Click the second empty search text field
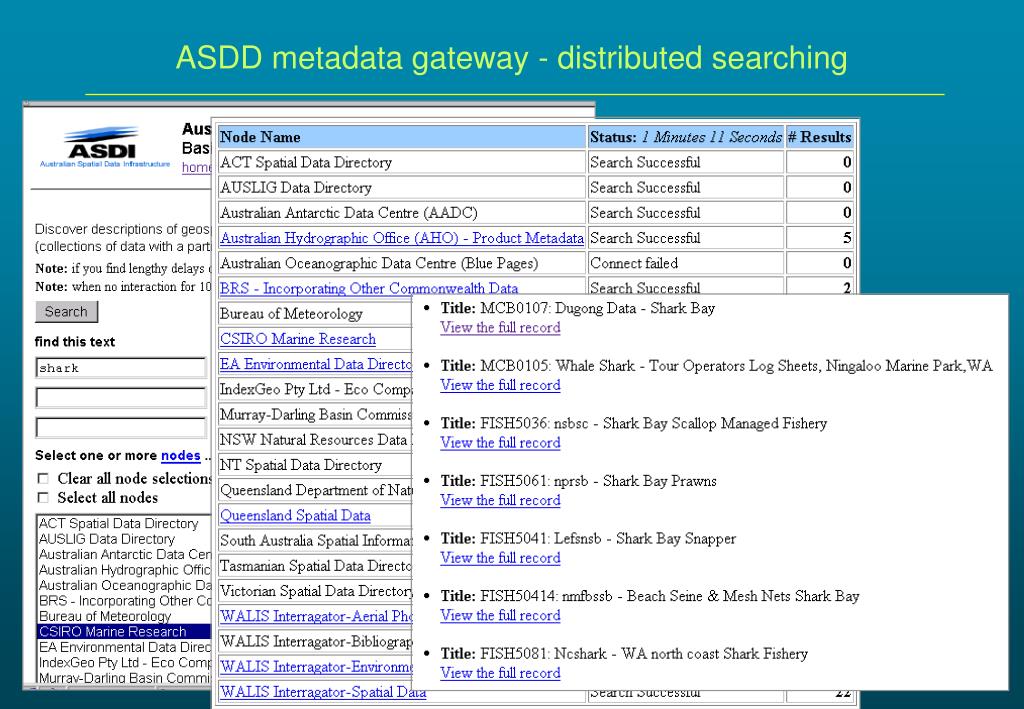 (x=121, y=397)
